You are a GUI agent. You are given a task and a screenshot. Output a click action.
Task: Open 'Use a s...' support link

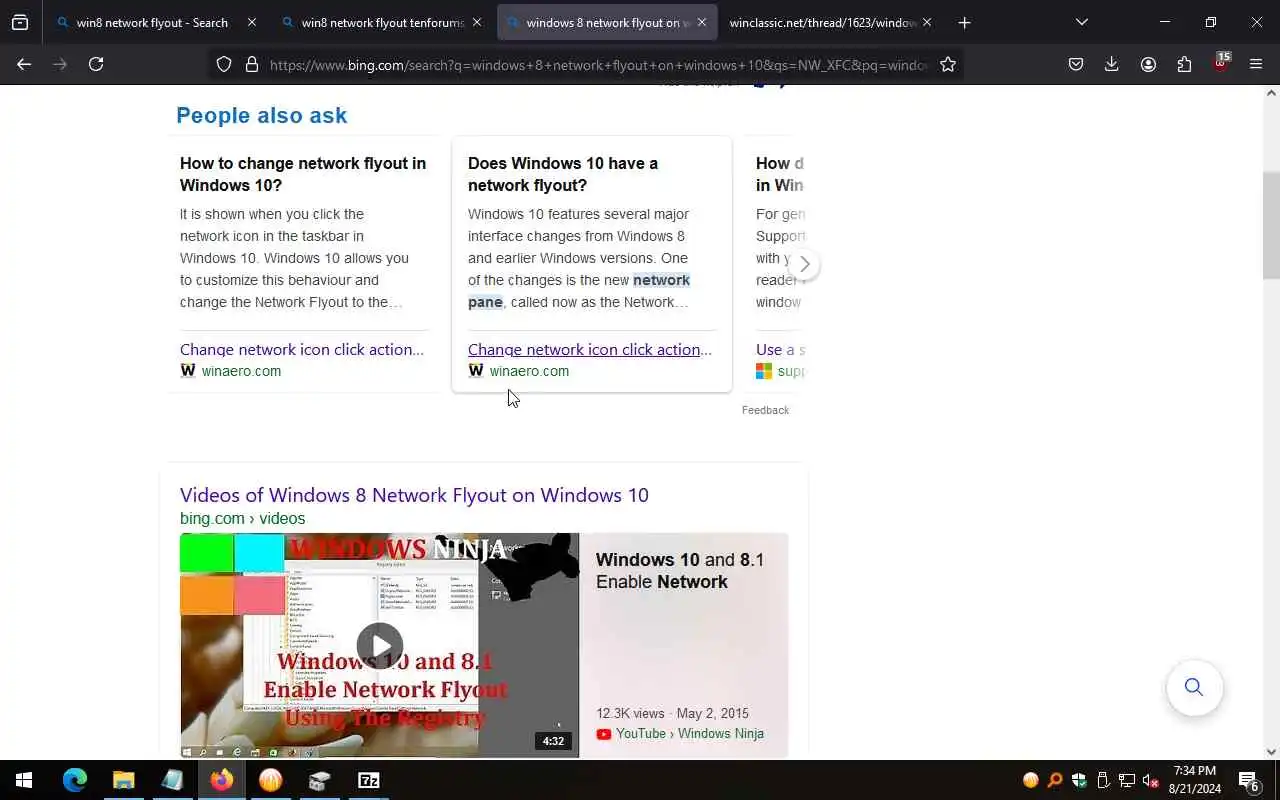tap(780, 349)
